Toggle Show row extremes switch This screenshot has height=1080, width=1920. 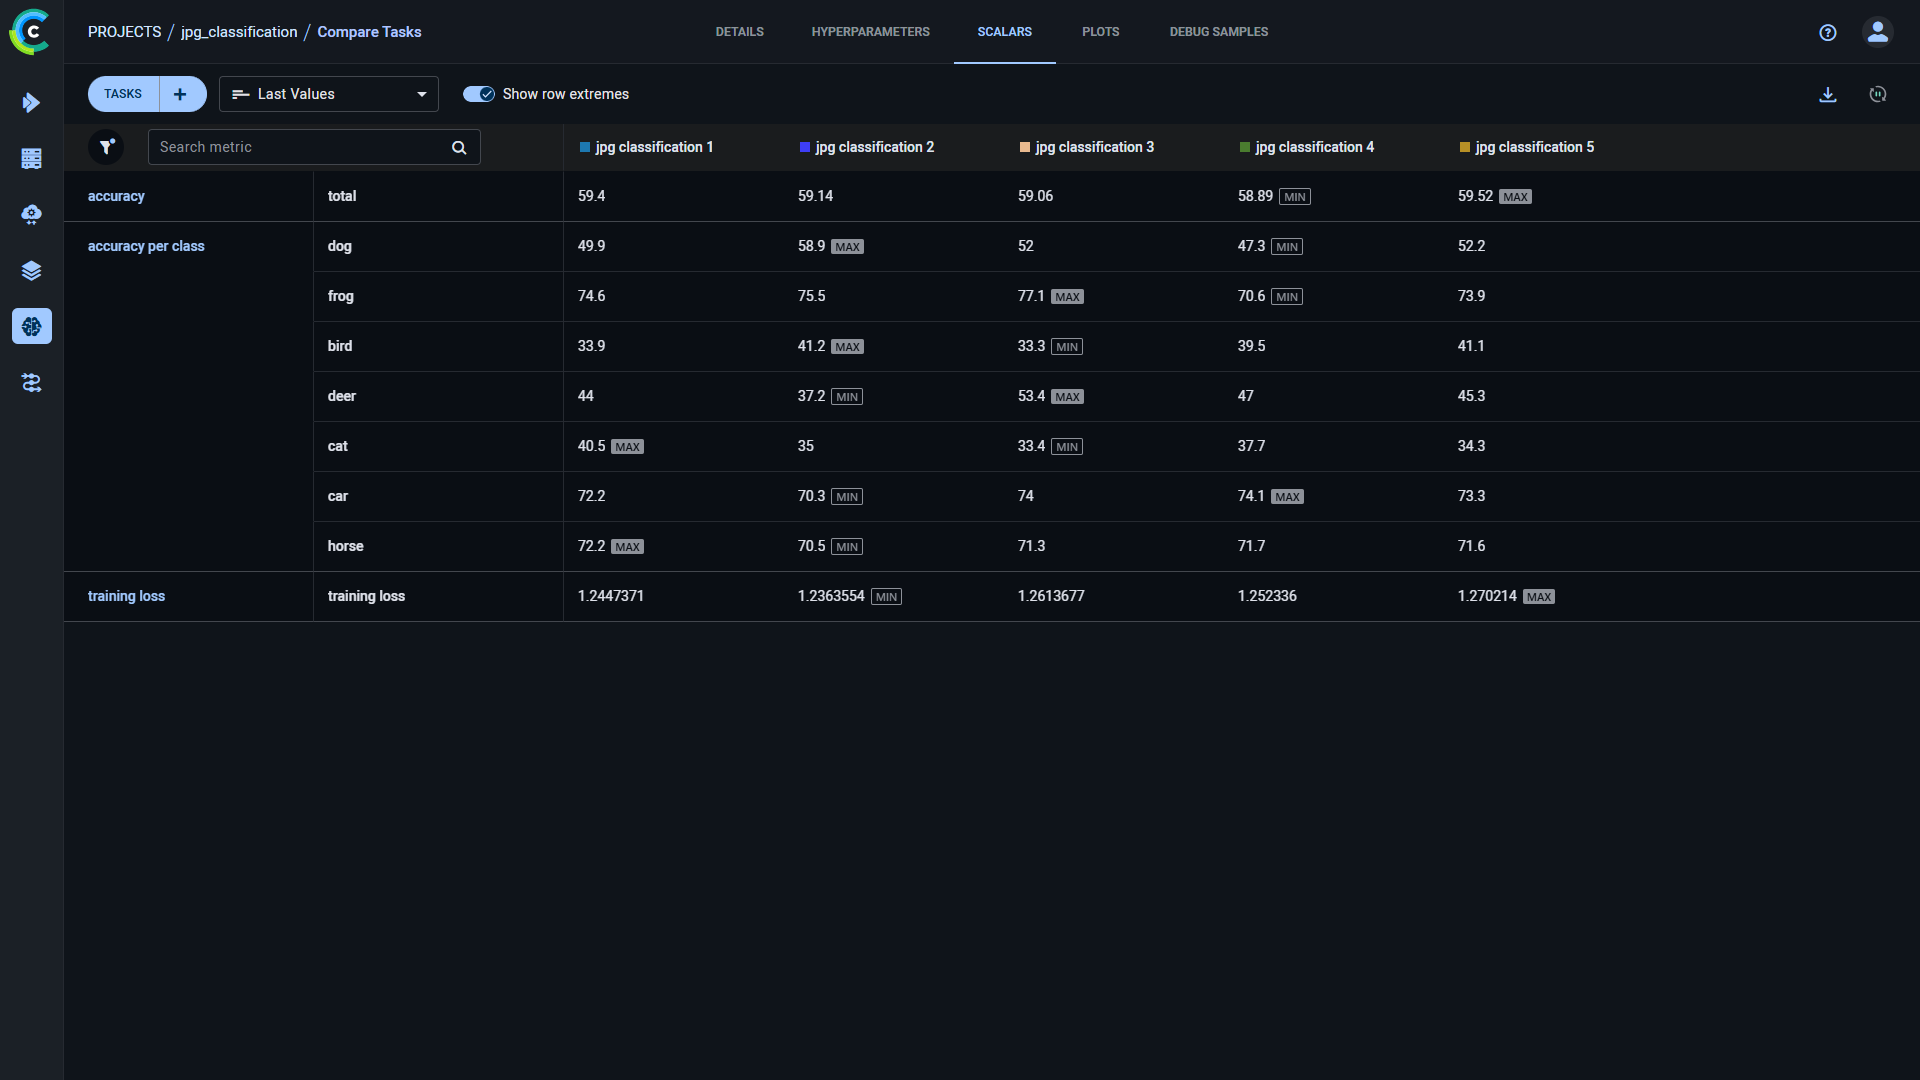click(x=477, y=94)
